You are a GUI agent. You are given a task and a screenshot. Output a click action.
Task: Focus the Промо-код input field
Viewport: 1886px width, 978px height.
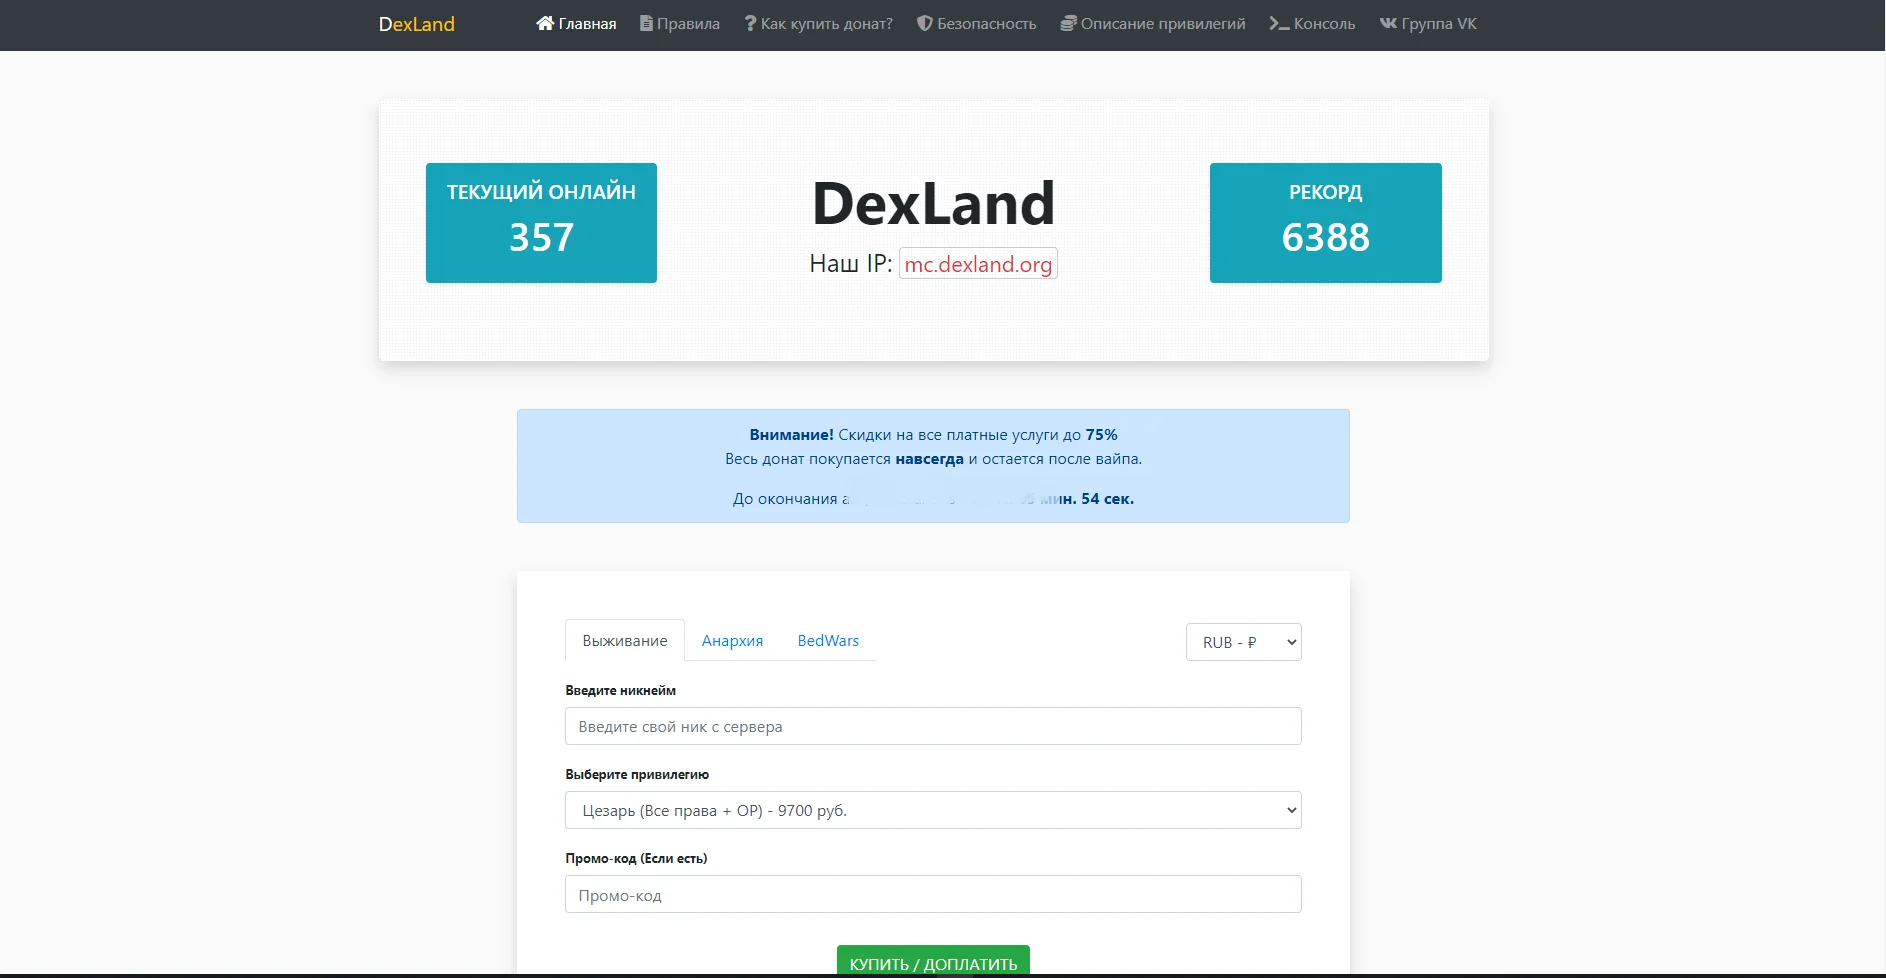(933, 894)
